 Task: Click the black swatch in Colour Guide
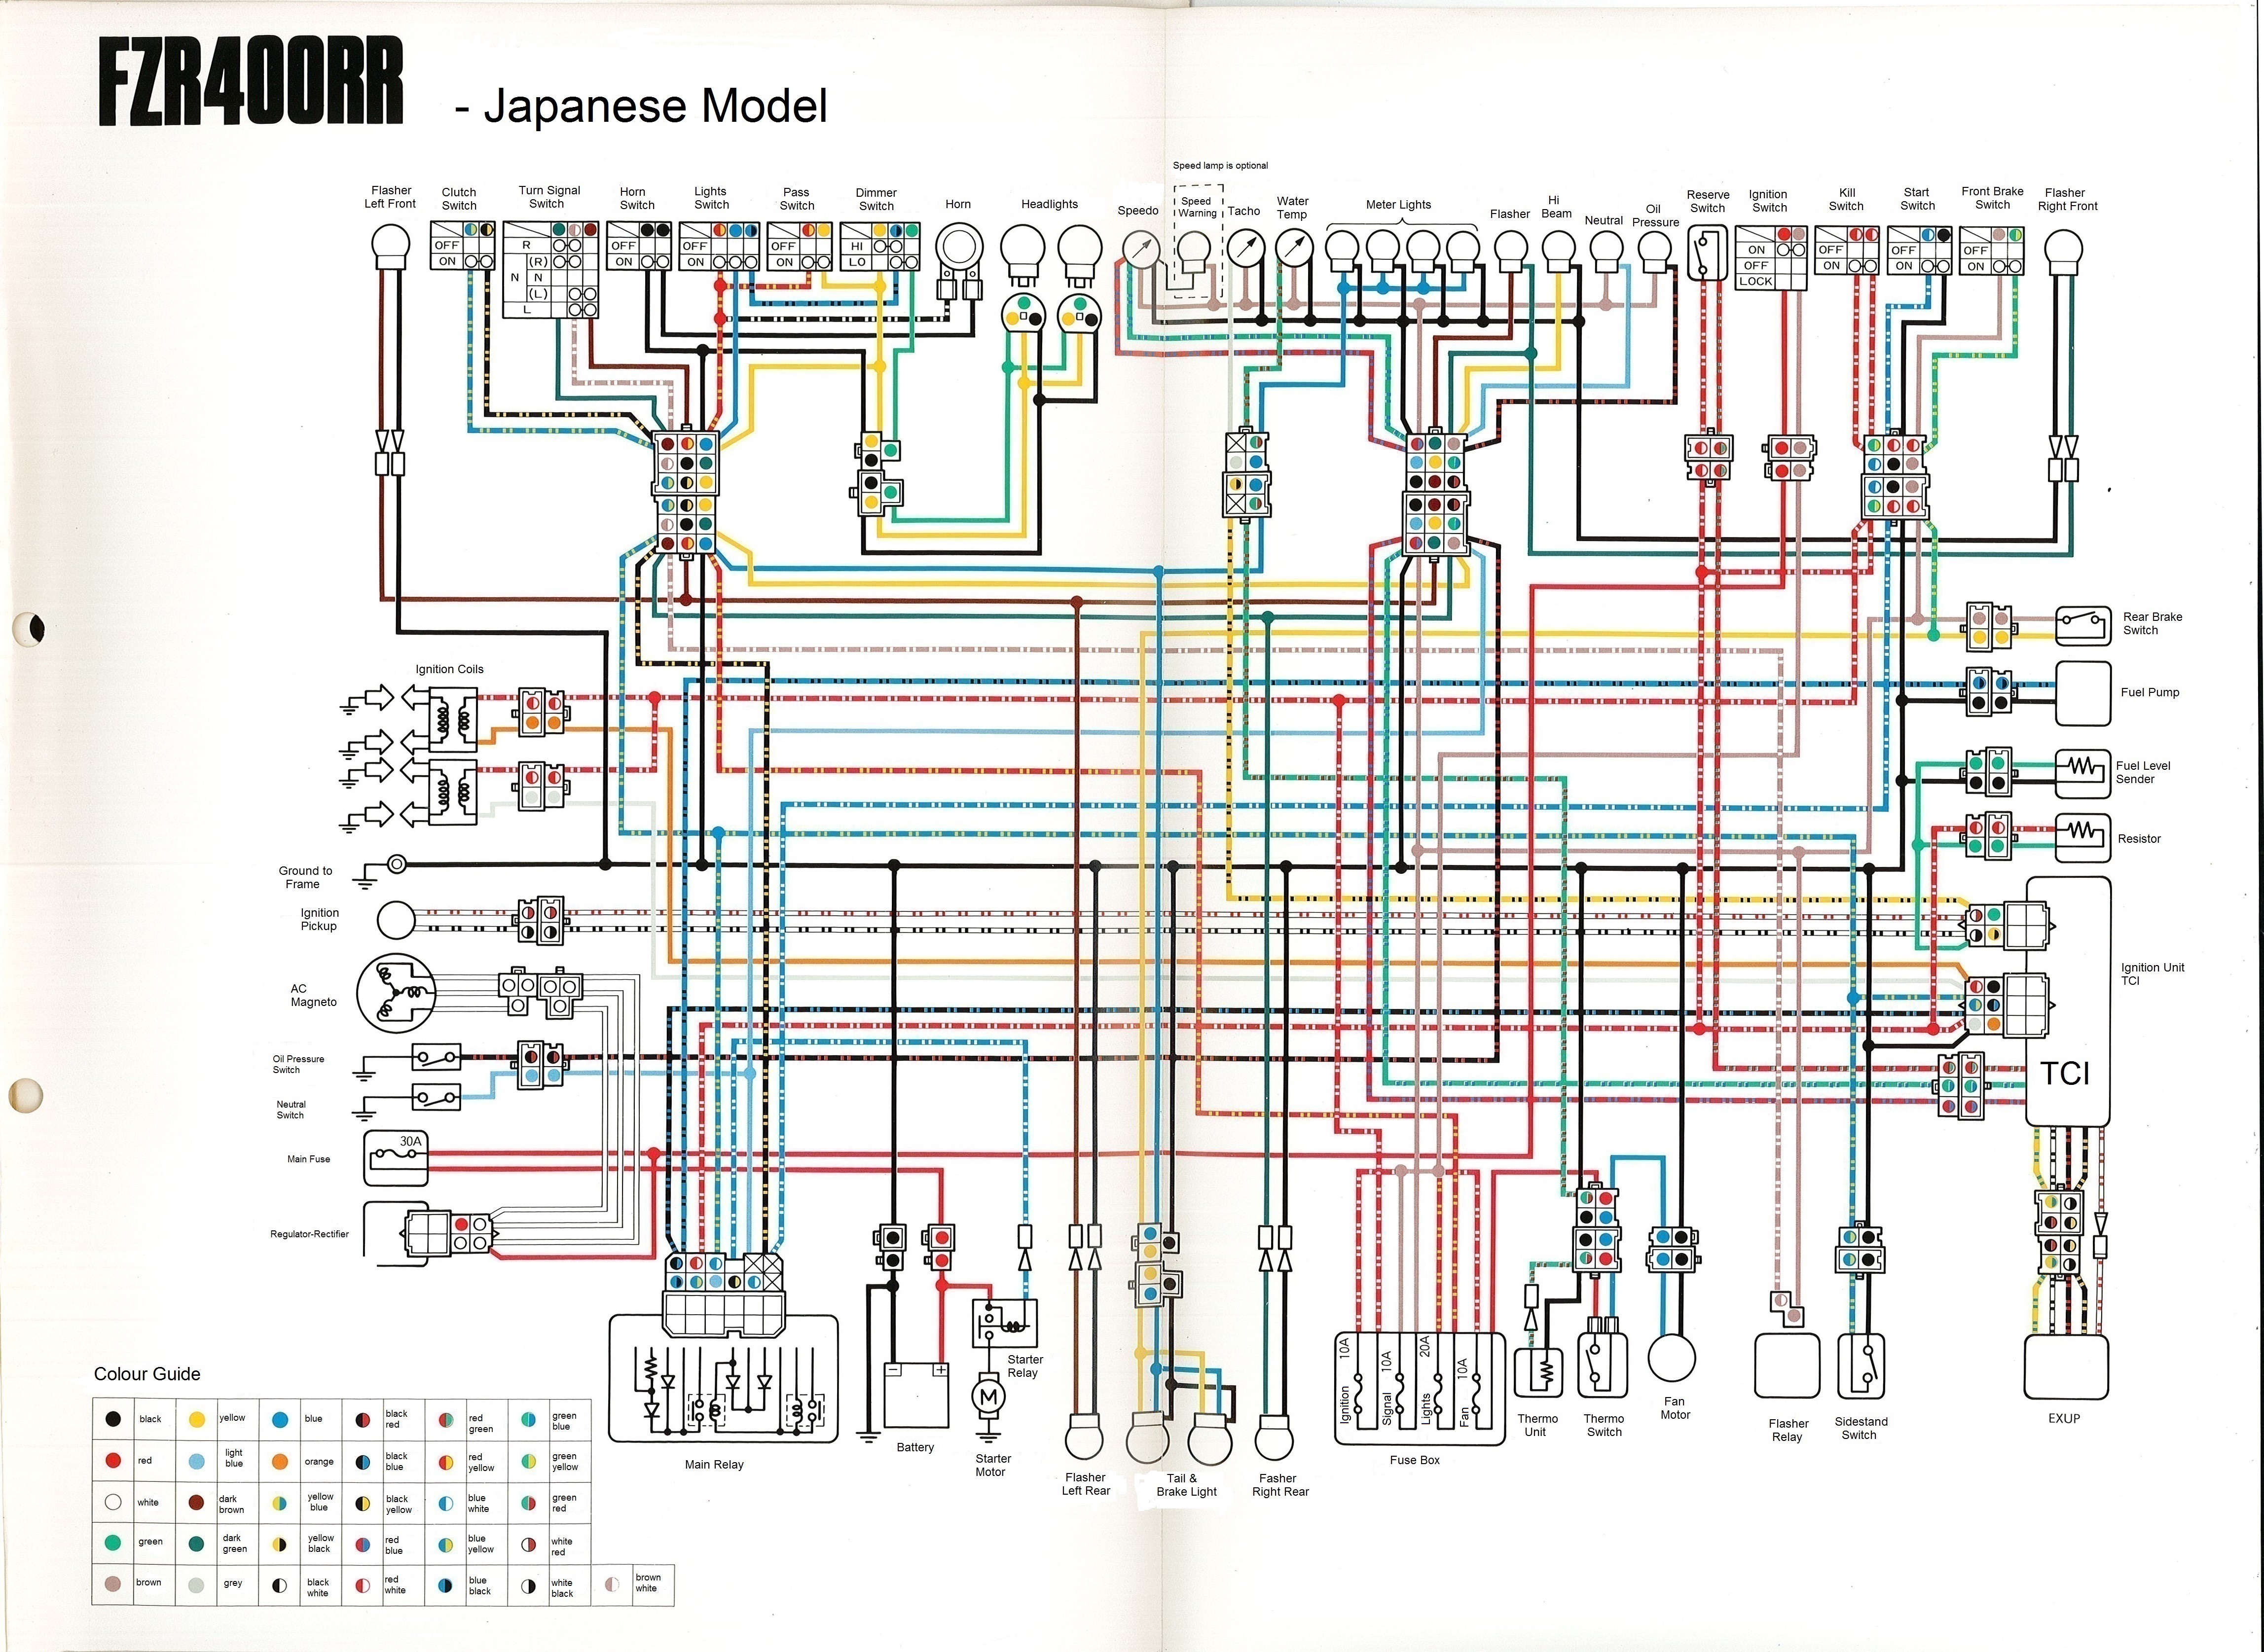[114, 1419]
